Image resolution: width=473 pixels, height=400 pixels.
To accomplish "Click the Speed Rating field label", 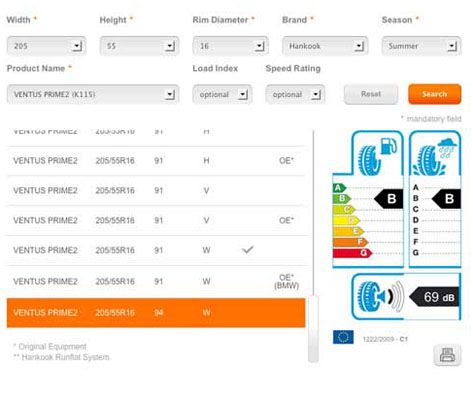I will tap(293, 69).
